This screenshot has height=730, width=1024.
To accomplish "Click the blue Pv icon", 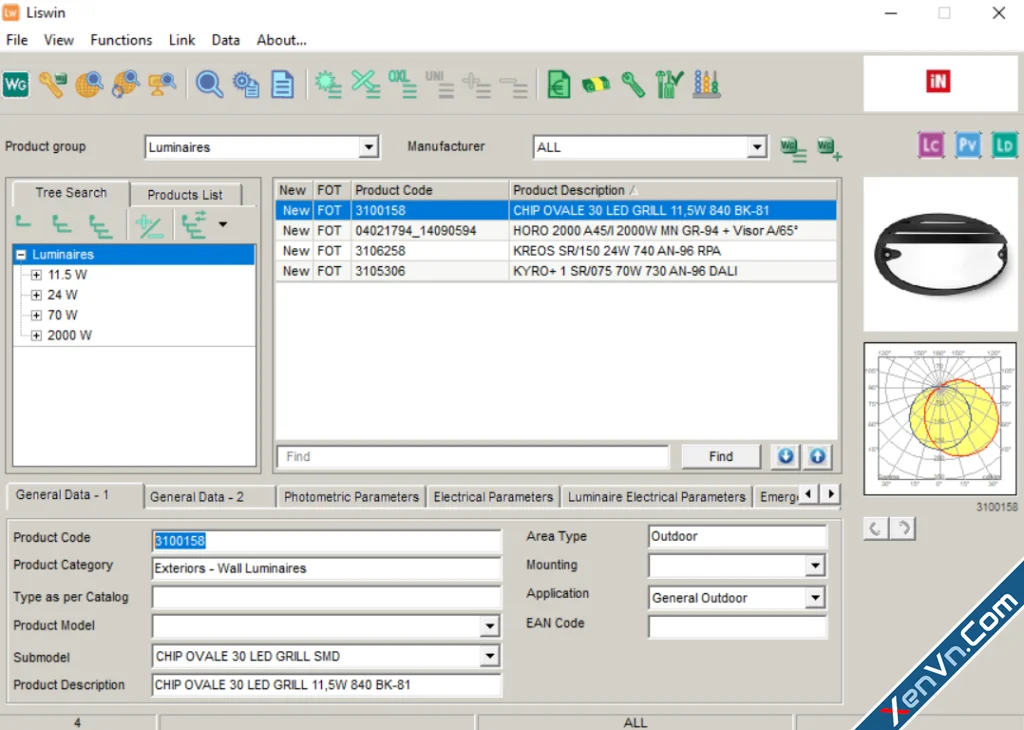I will tap(967, 145).
